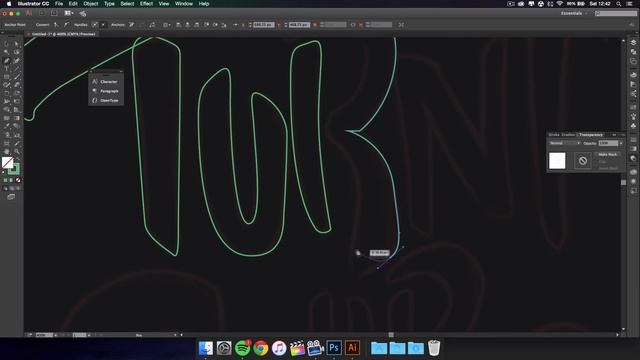Set paint to None red-slash button
The height and width of the screenshot is (360, 640).
coord(18,180)
